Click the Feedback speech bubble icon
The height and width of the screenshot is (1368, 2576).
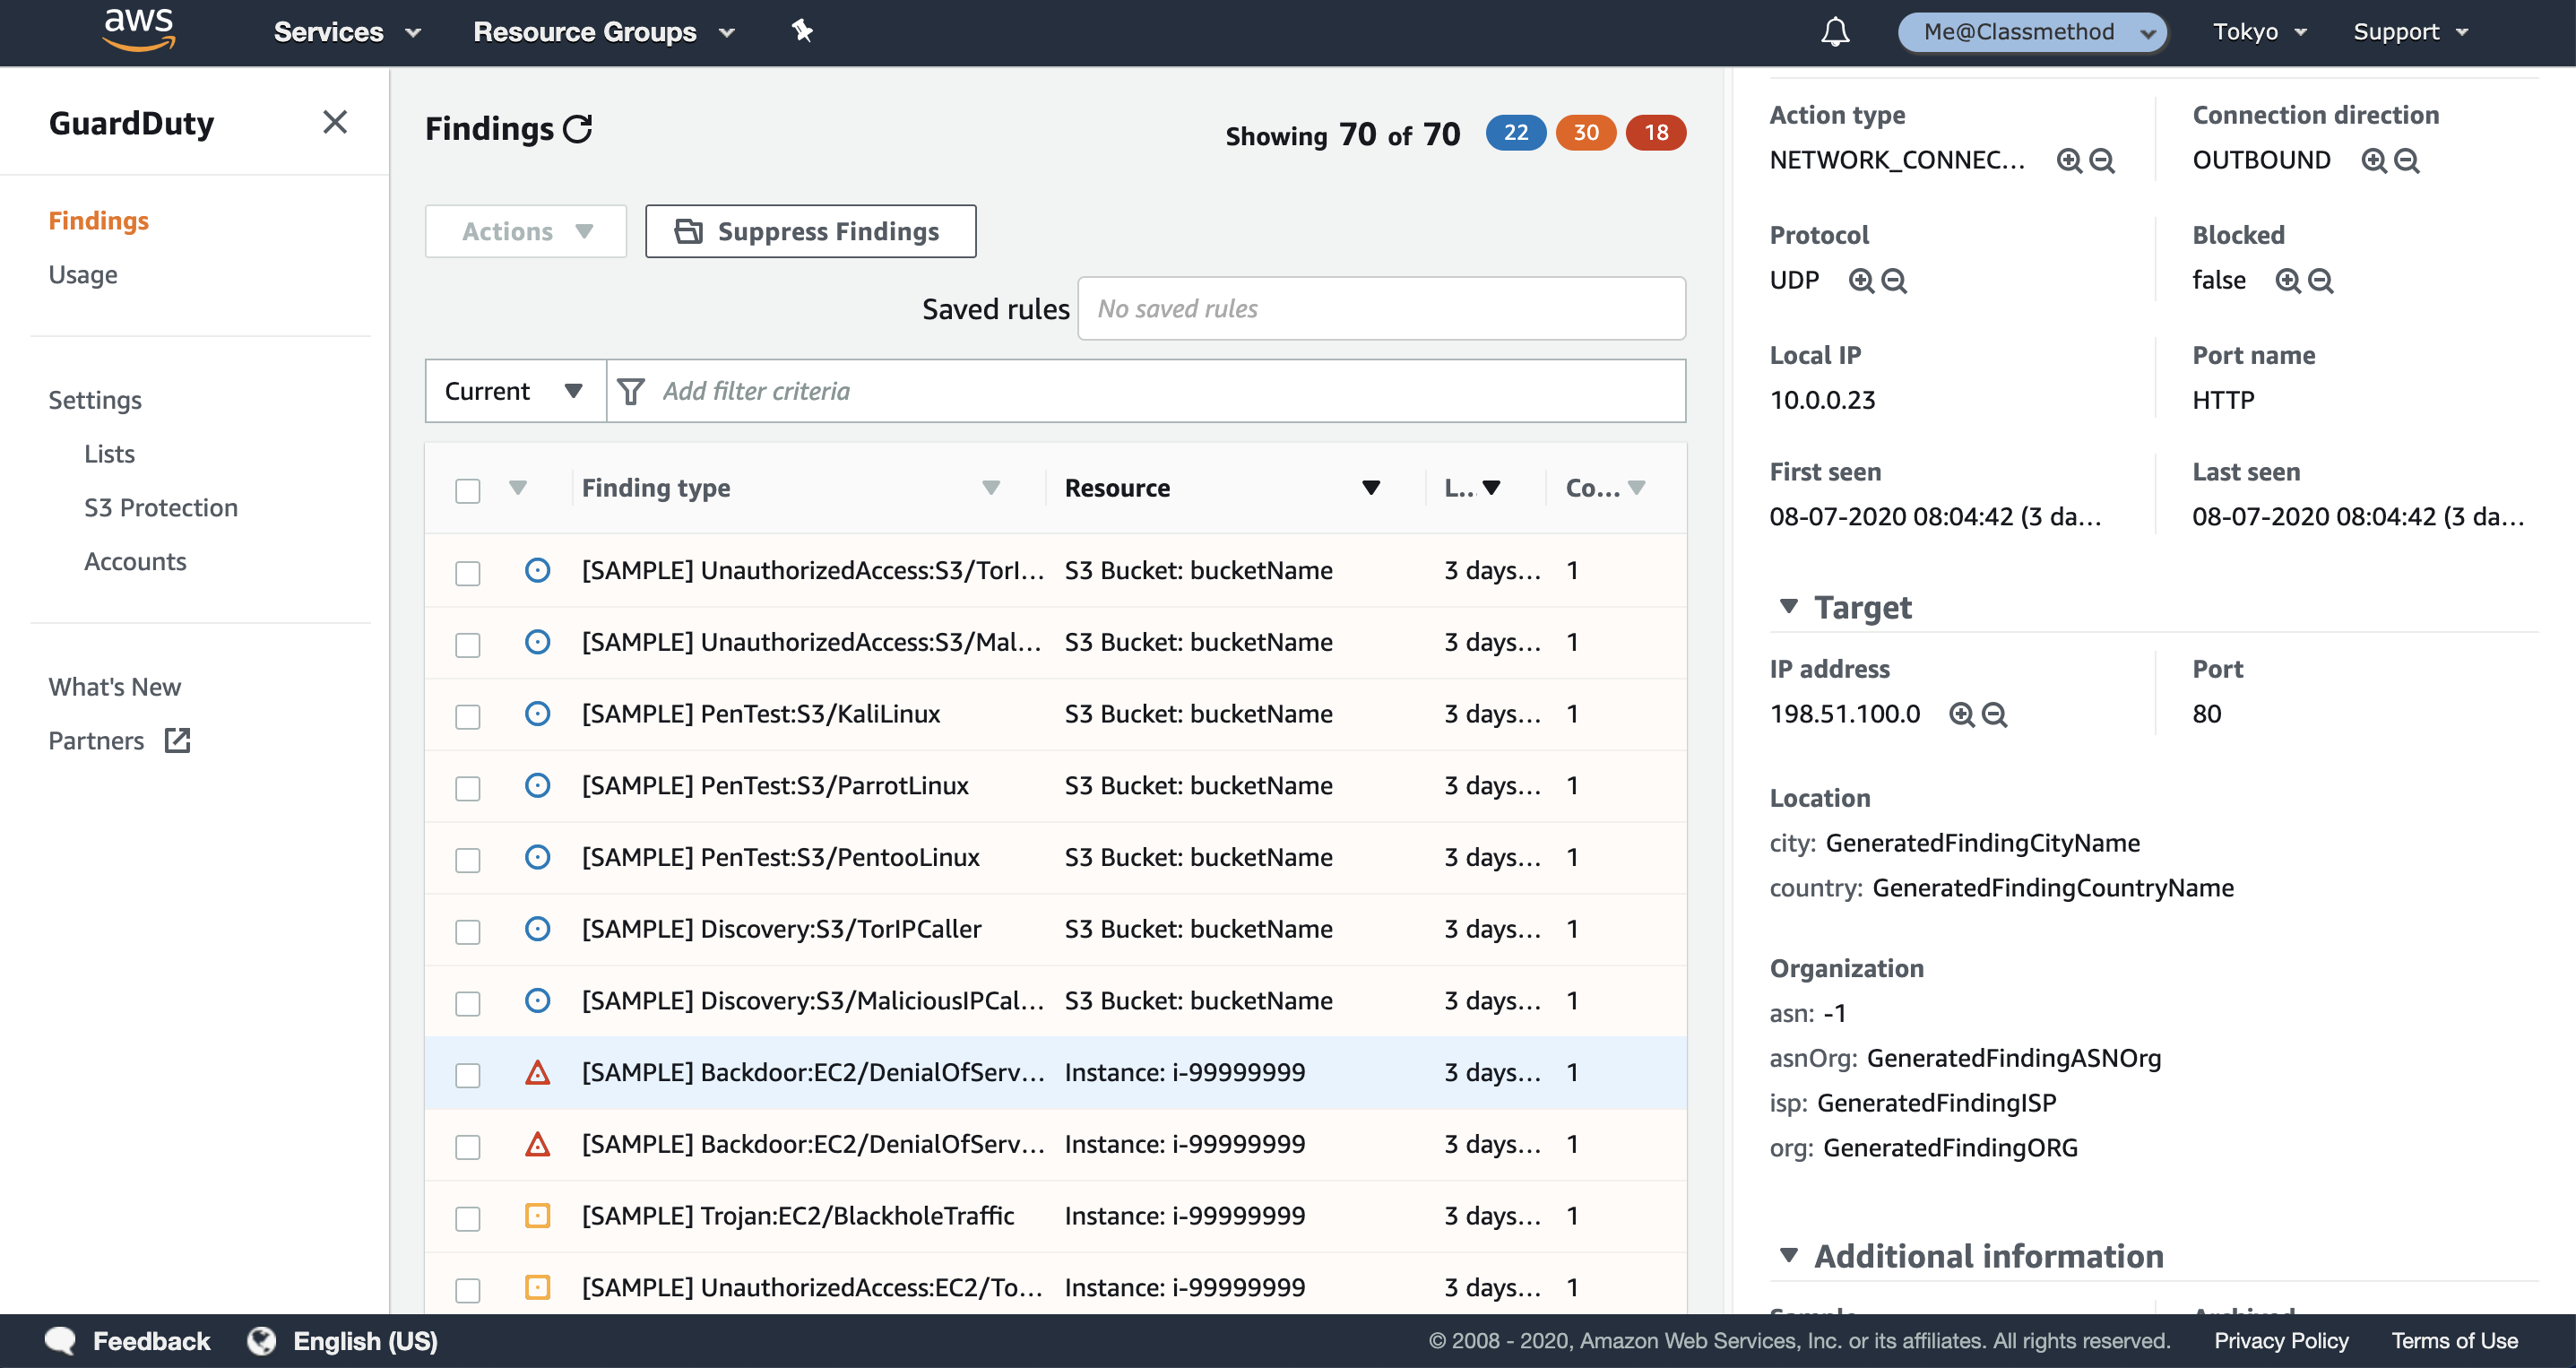[x=60, y=1340]
